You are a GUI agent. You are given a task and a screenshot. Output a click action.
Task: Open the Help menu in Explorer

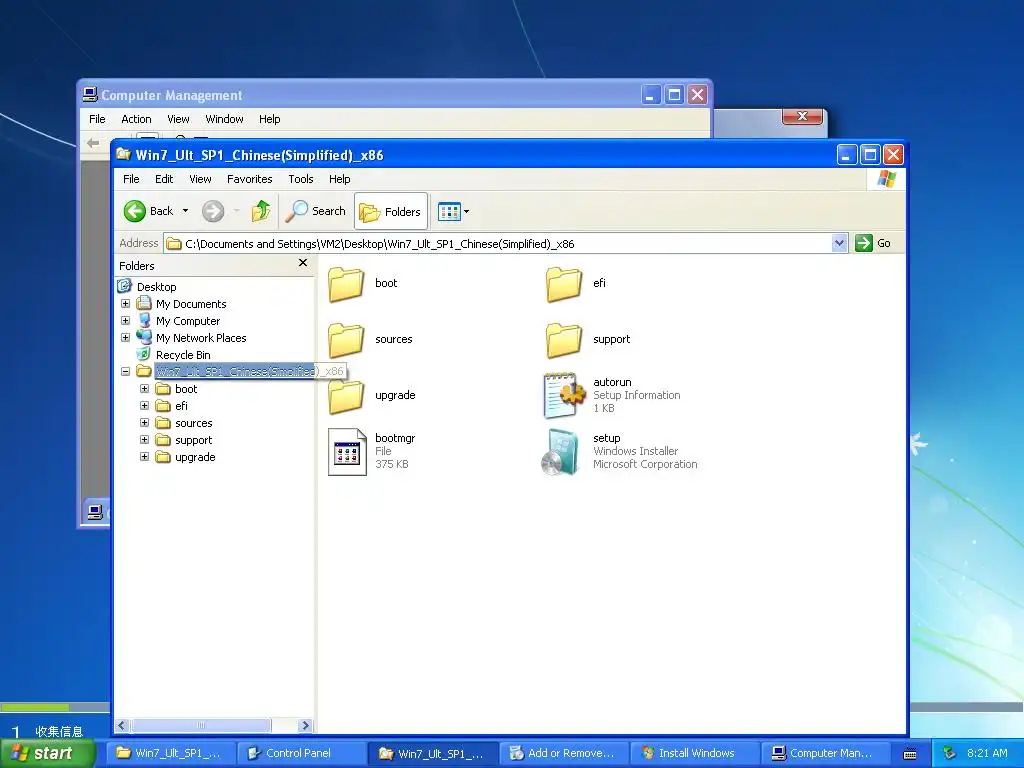coord(339,179)
